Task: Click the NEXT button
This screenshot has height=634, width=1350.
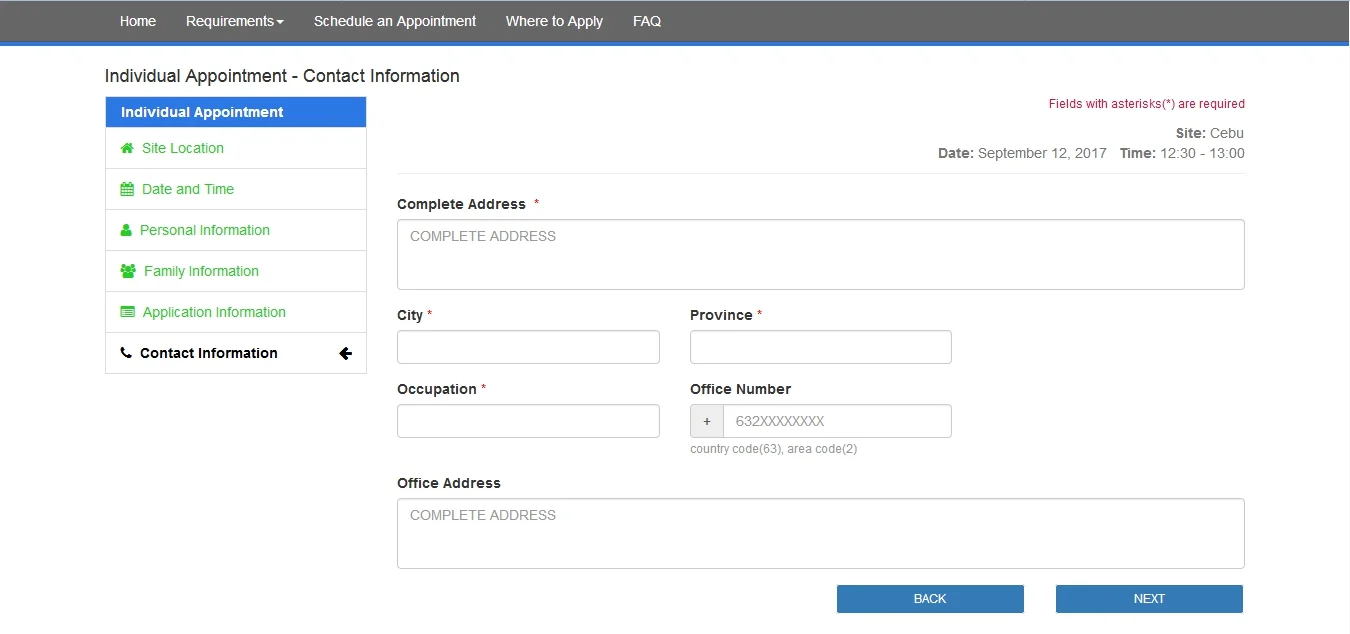Action: click(1149, 599)
